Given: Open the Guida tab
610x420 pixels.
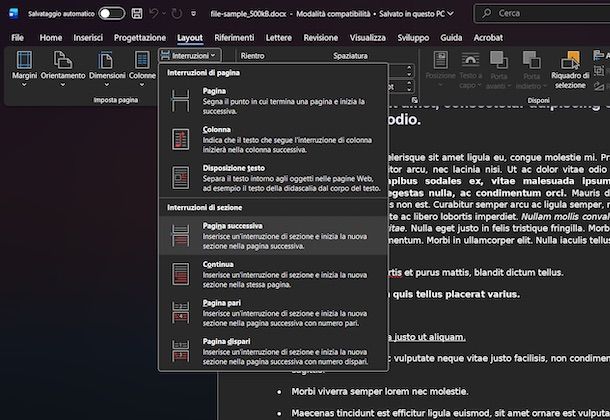Looking at the screenshot, I should tap(451, 38).
